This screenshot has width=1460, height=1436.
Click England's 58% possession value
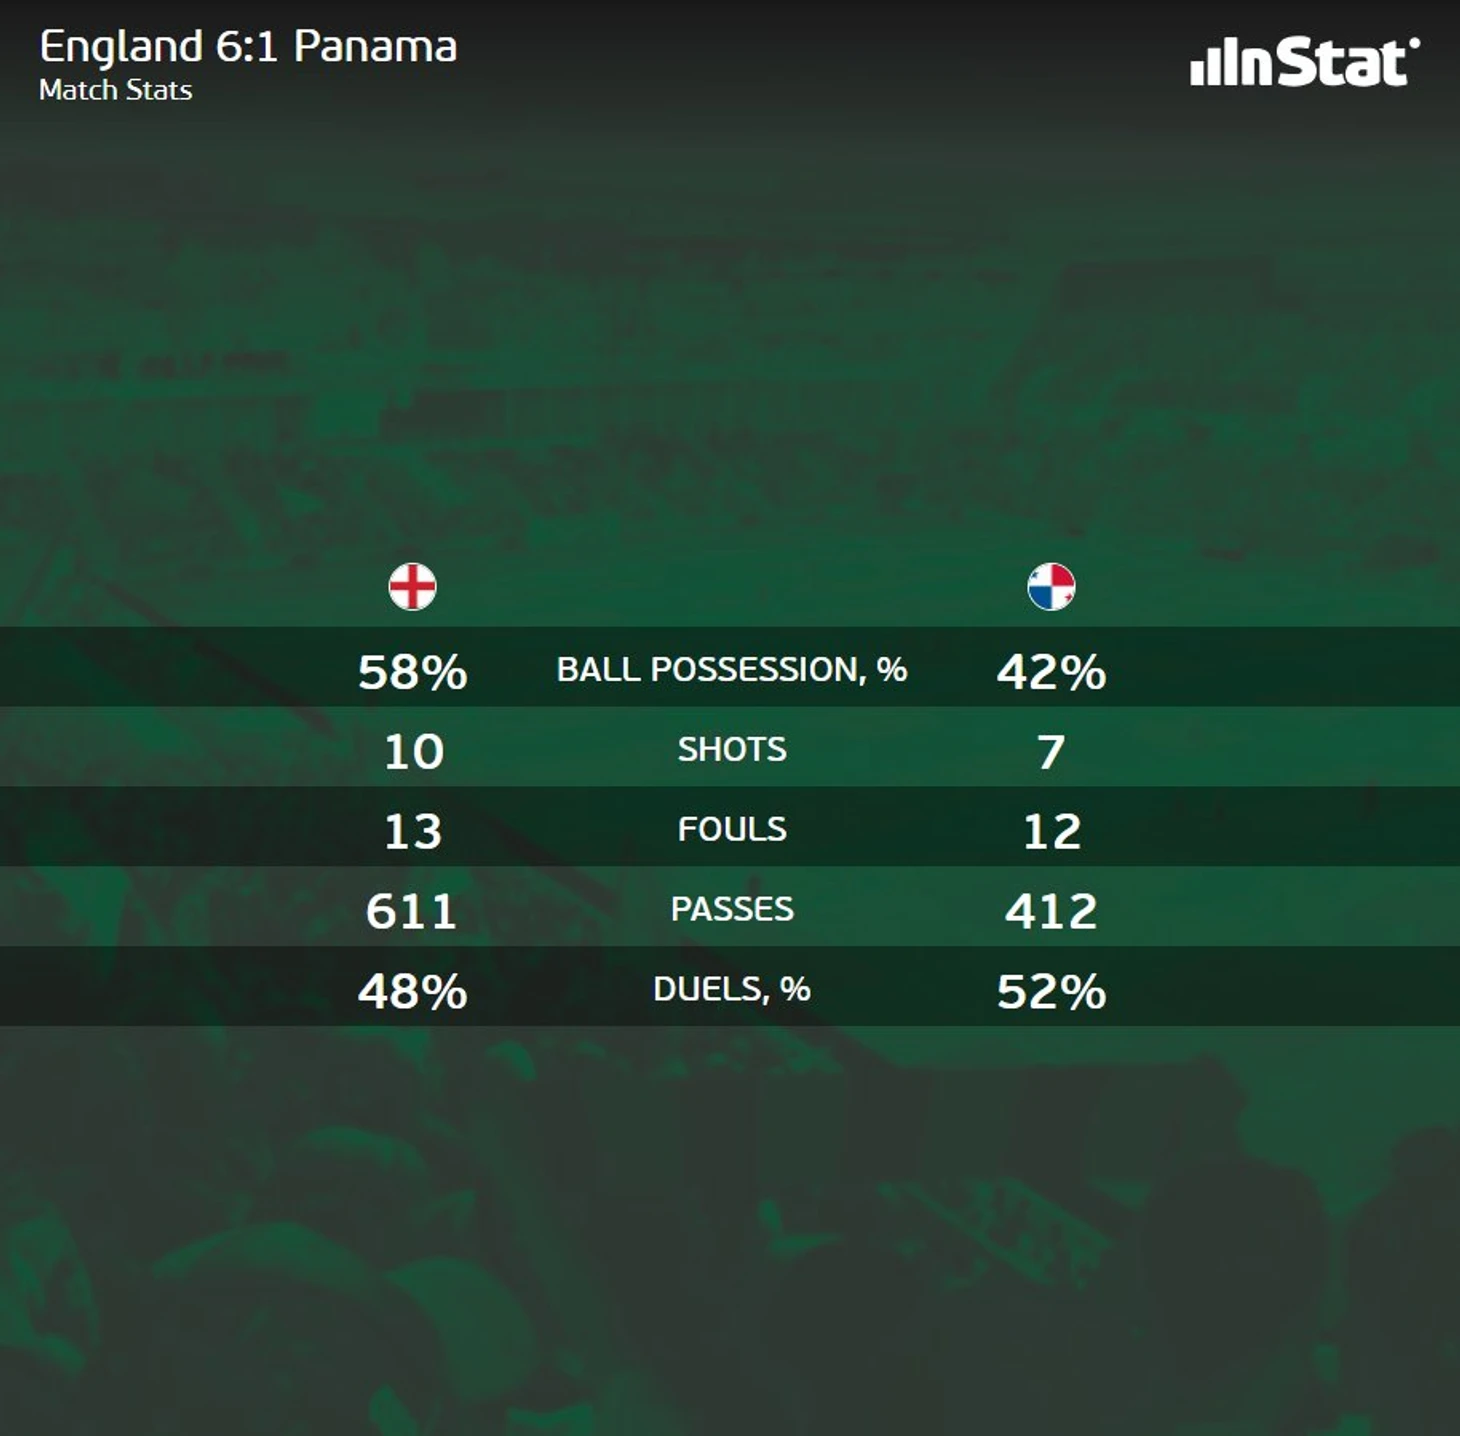(x=413, y=671)
